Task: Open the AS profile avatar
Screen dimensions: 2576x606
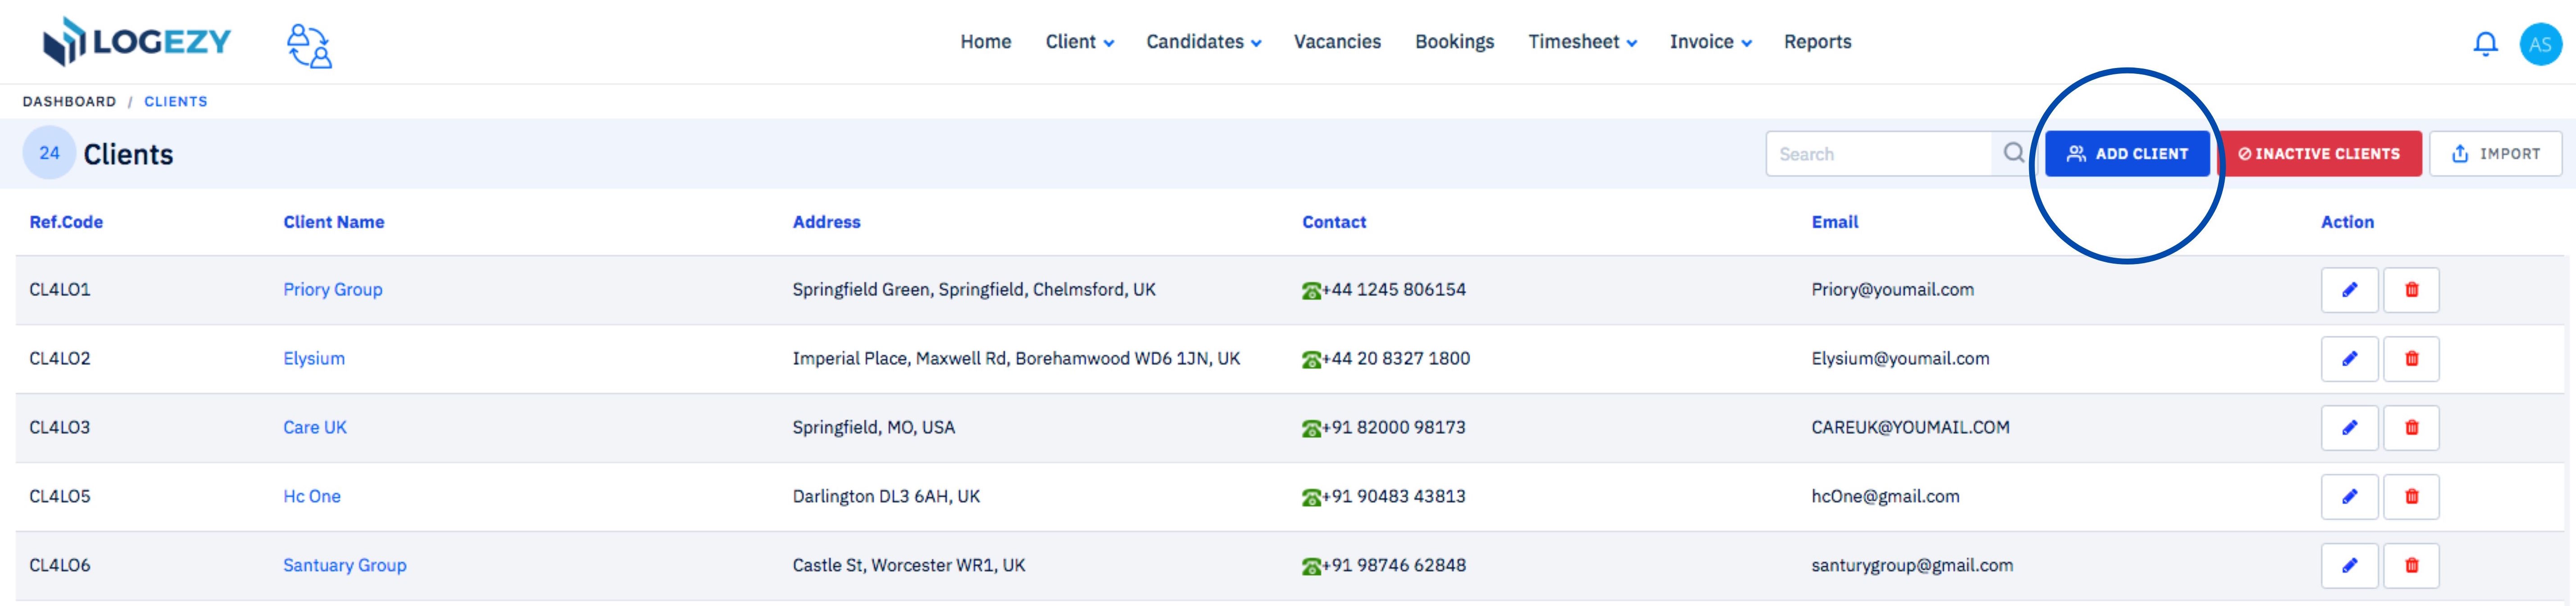Action: coord(2540,44)
